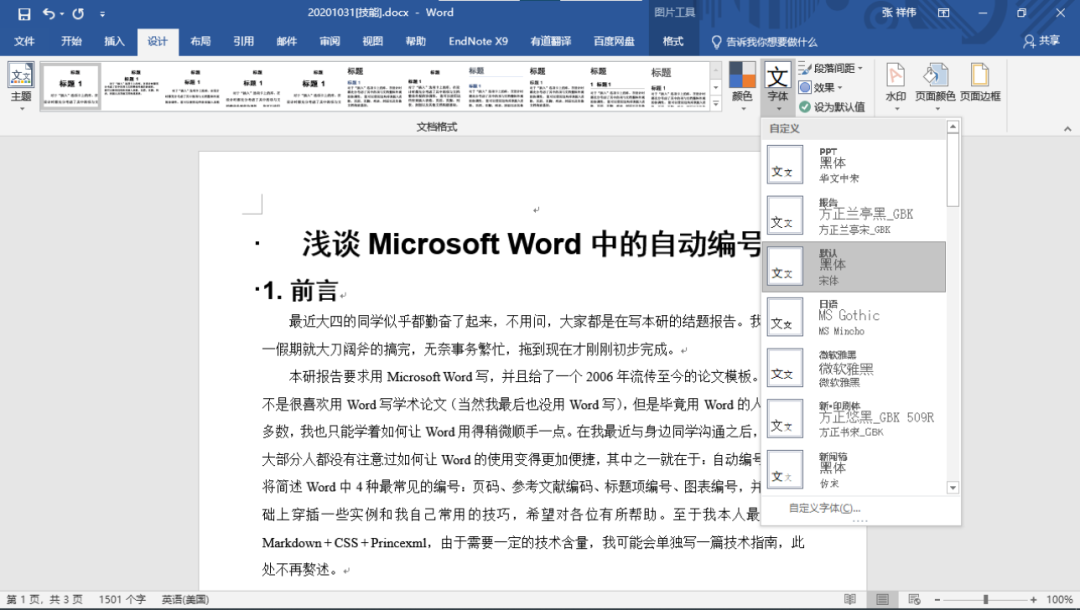Switch to the View (视图) tab
The image size is (1080, 610).
(x=373, y=41)
